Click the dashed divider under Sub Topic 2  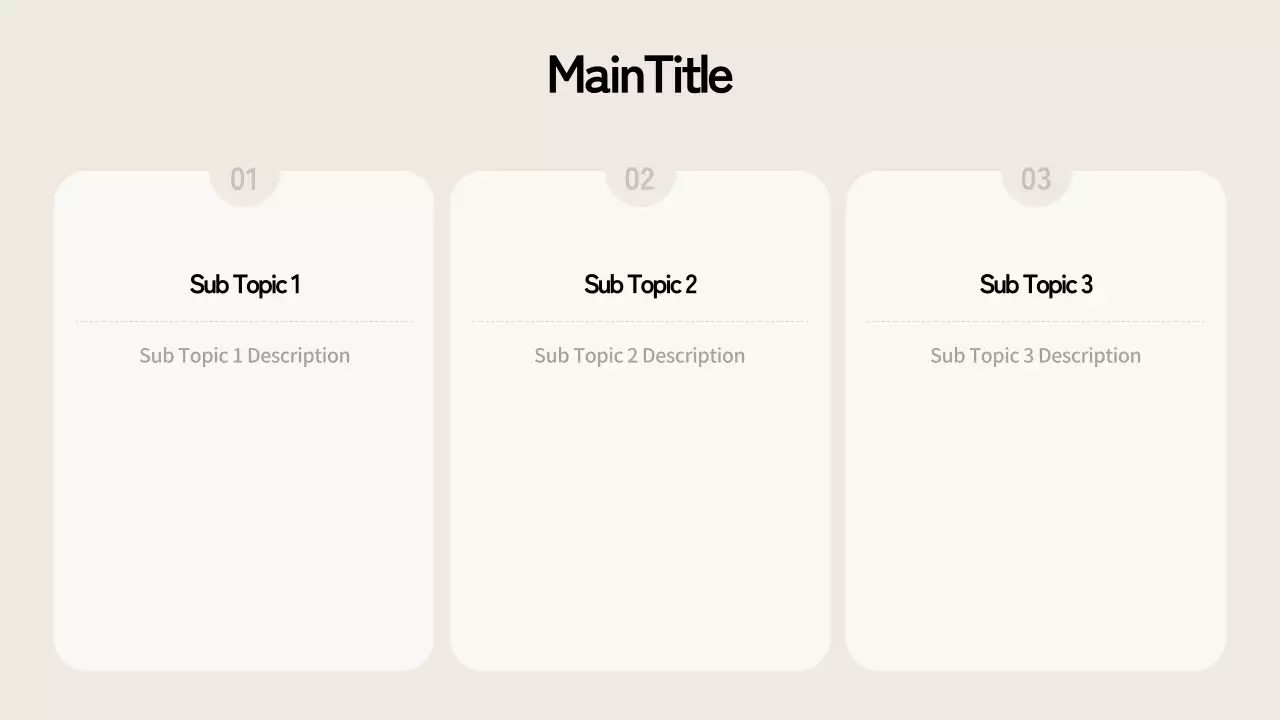click(640, 322)
